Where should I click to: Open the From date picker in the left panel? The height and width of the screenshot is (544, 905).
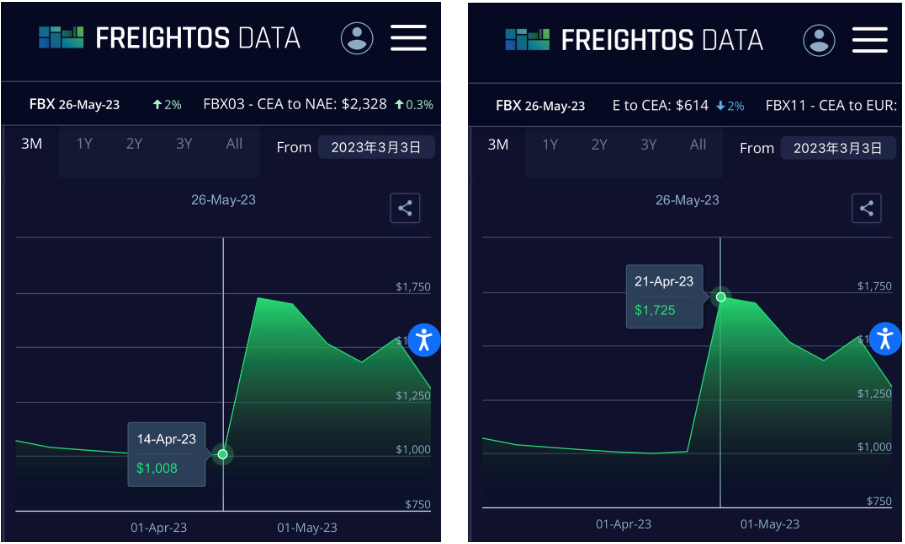point(376,147)
